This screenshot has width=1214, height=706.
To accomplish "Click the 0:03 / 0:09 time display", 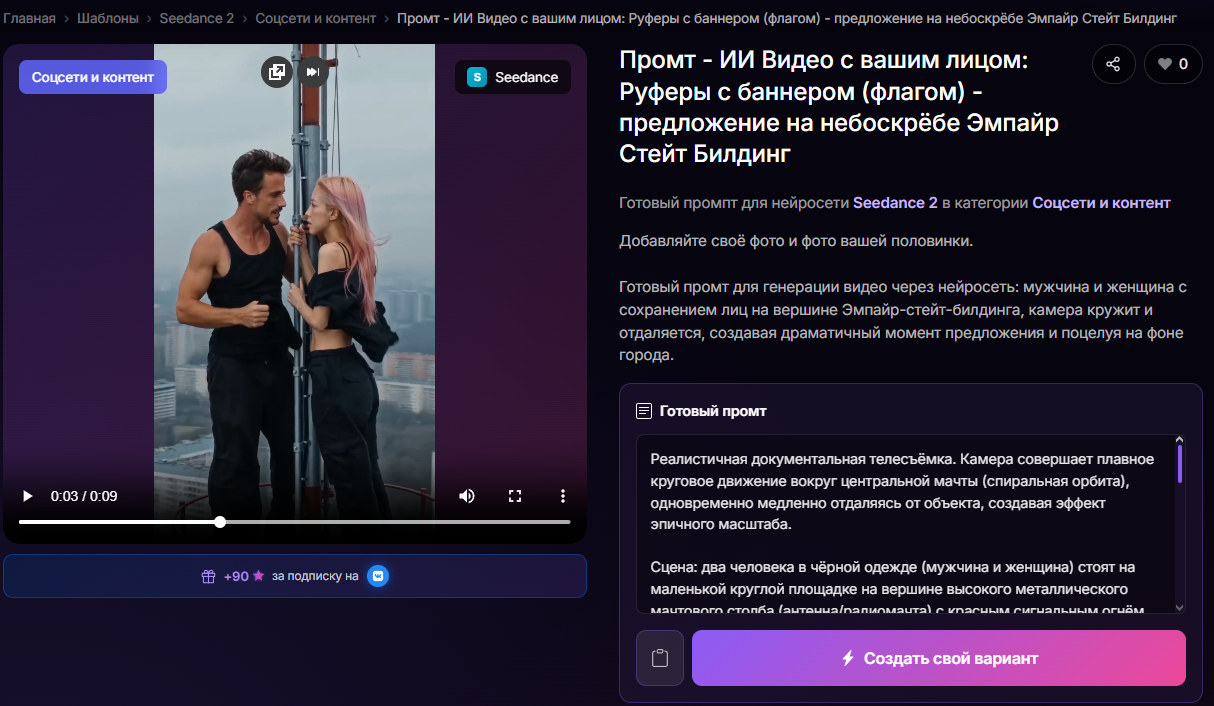I will [84, 496].
